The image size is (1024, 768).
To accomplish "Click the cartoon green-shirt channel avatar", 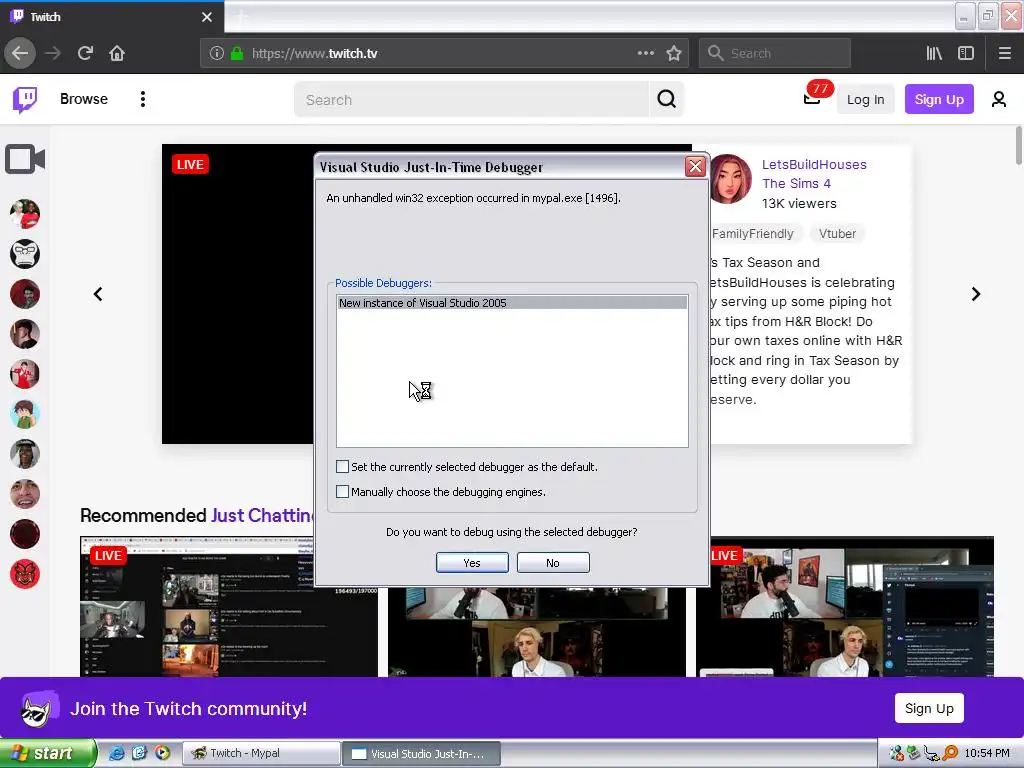I will tap(25, 414).
